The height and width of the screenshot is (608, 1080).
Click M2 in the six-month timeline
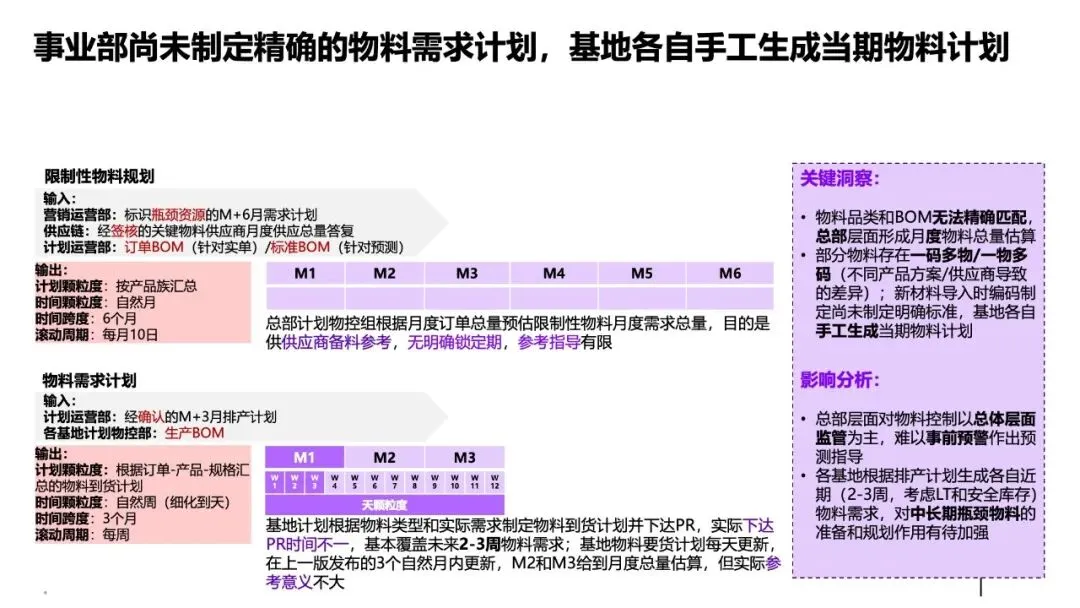pos(384,273)
